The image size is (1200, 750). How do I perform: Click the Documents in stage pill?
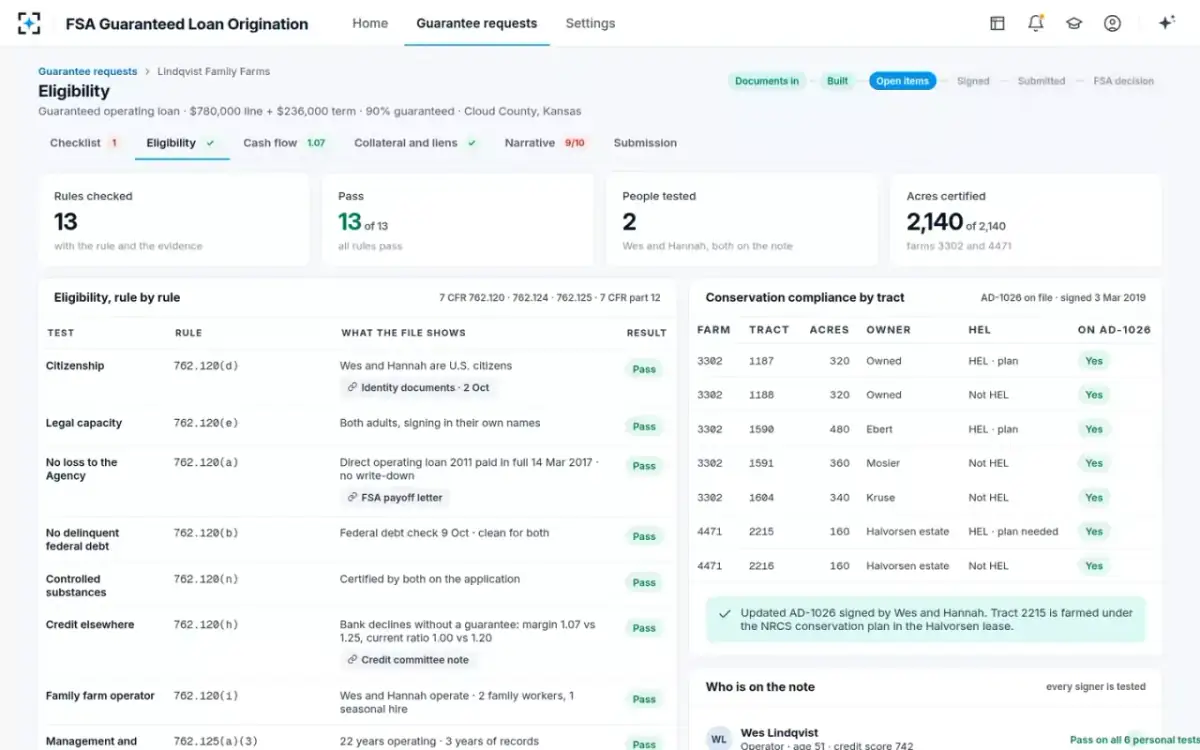click(x=767, y=81)
